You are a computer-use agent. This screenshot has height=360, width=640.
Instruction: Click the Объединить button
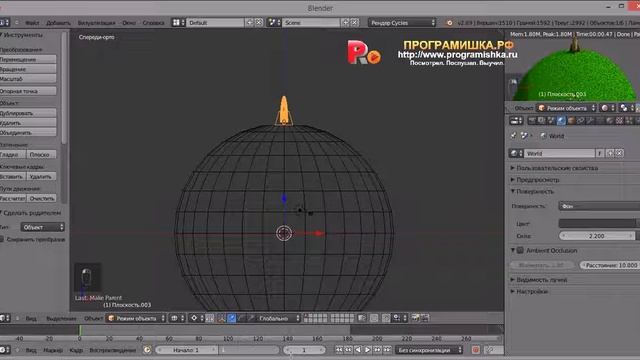(28, 133)
